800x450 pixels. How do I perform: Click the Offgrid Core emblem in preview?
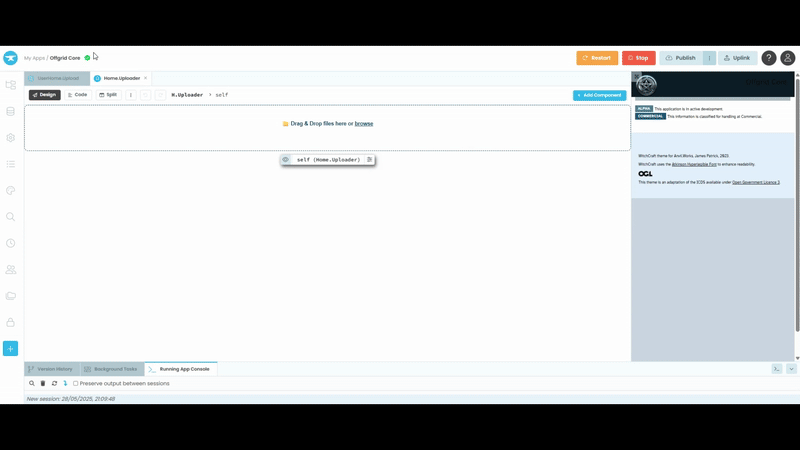click(646, 85)
